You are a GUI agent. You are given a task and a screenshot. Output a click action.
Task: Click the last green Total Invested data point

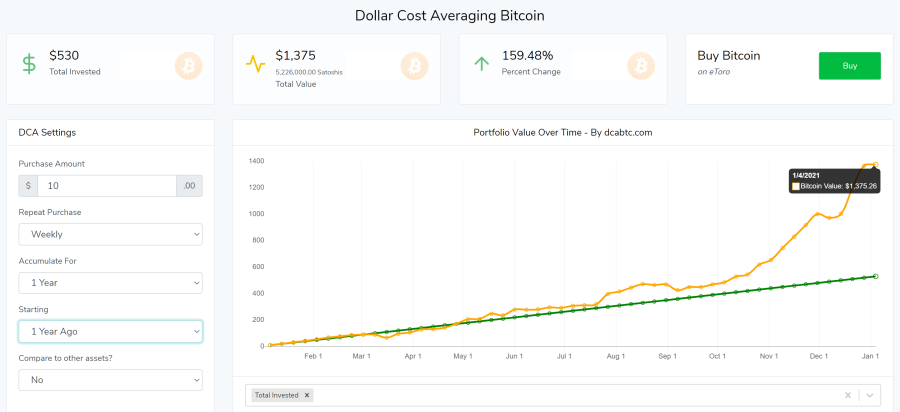pos(875,276)
